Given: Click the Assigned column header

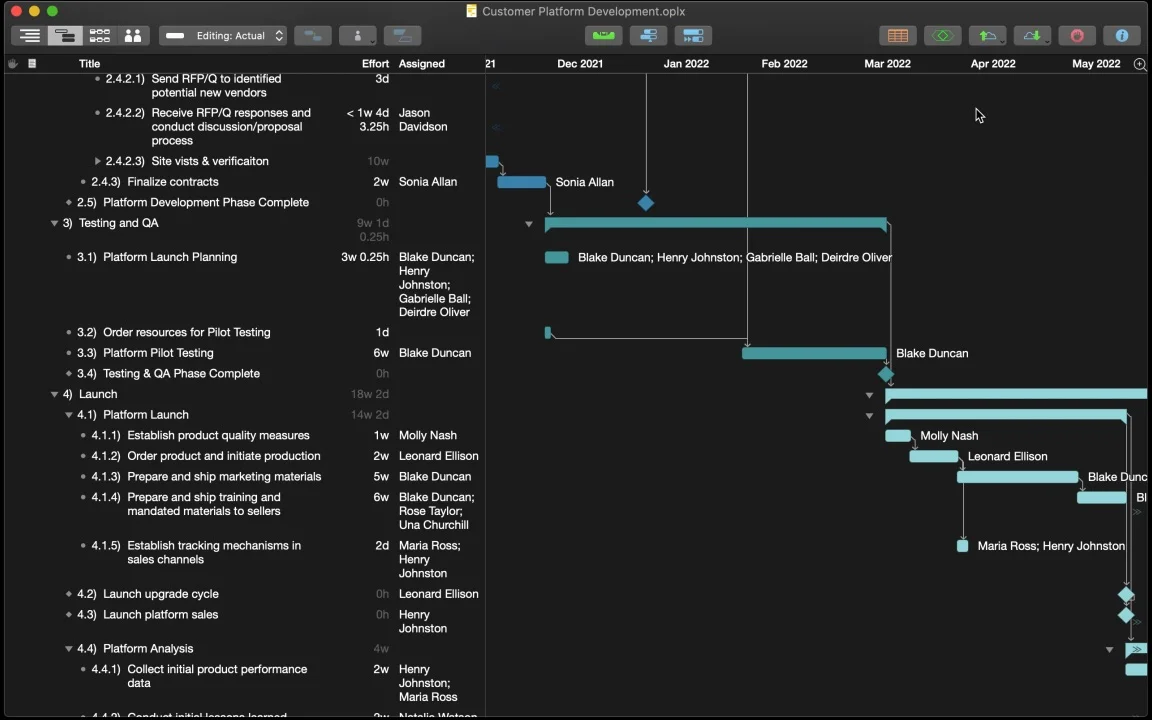Looking at the screenshot, I should 422,64.
